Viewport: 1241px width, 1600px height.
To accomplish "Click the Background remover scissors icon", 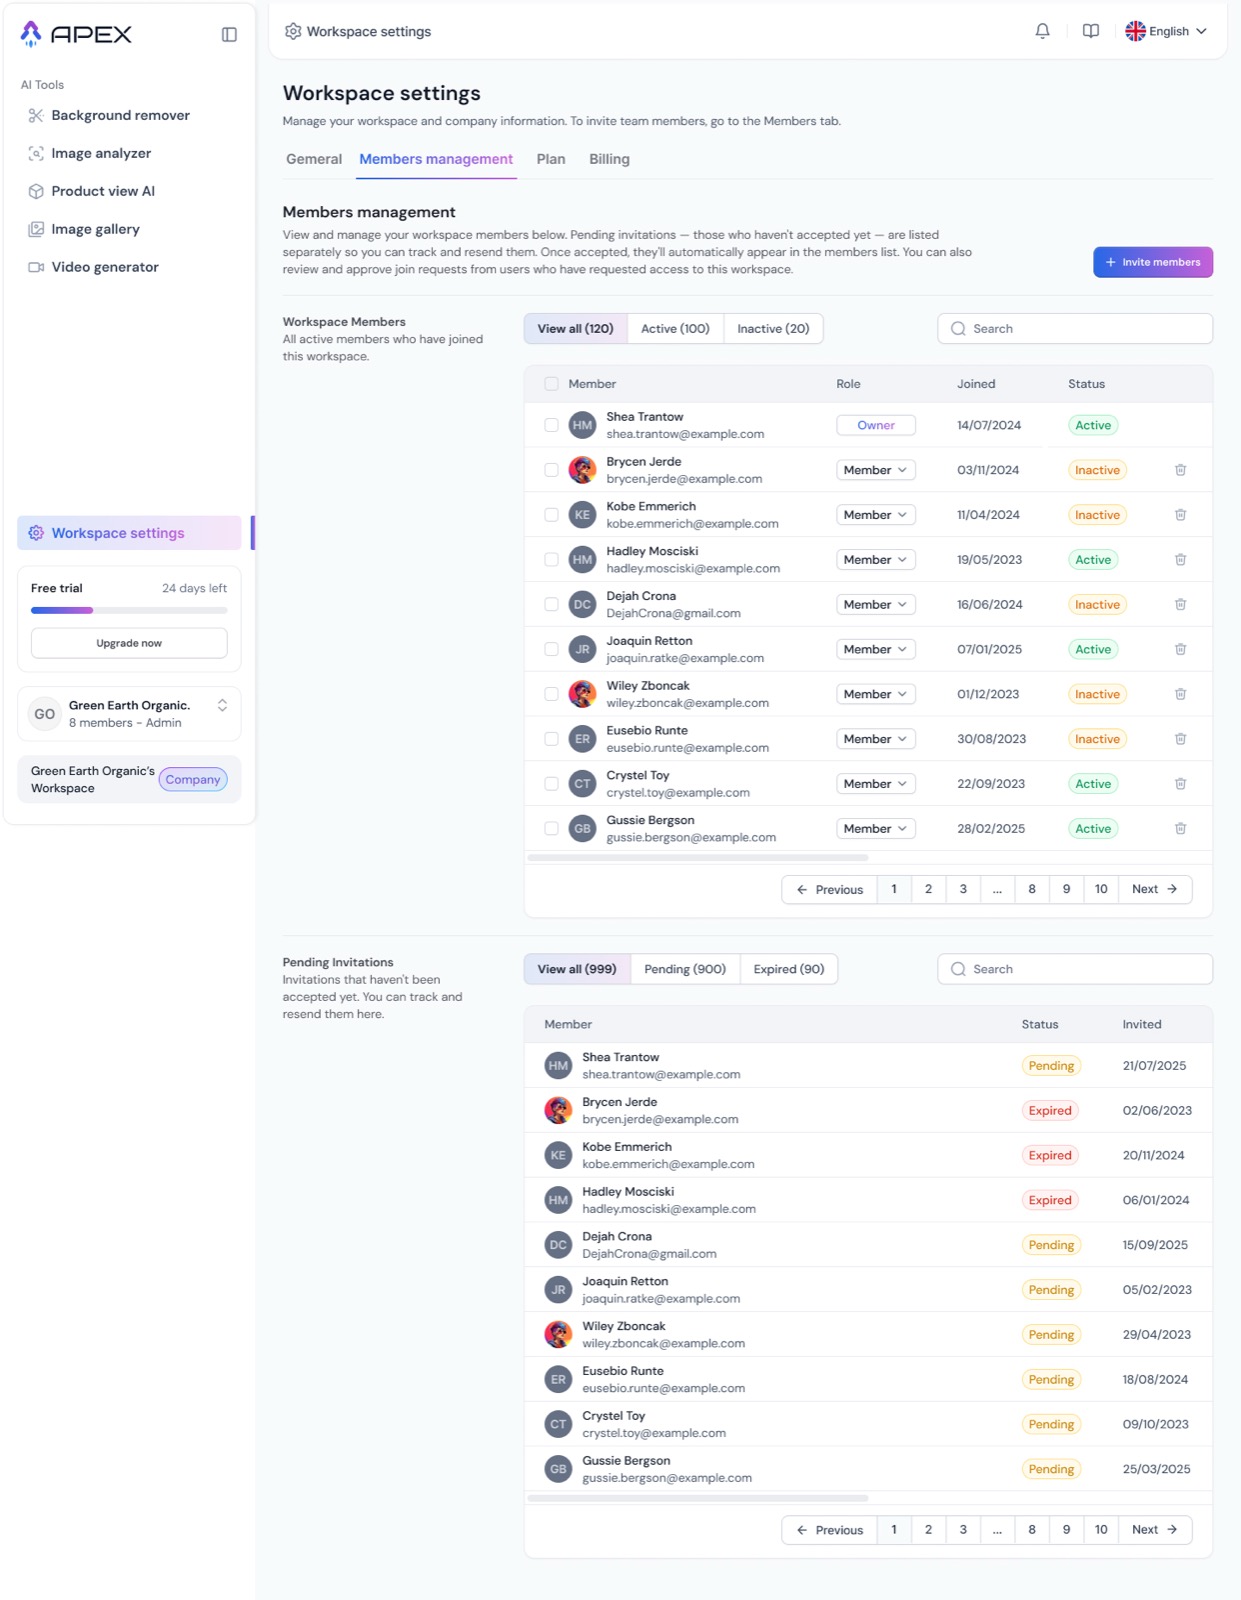I will pyautogui.click(x=36, y=115).
